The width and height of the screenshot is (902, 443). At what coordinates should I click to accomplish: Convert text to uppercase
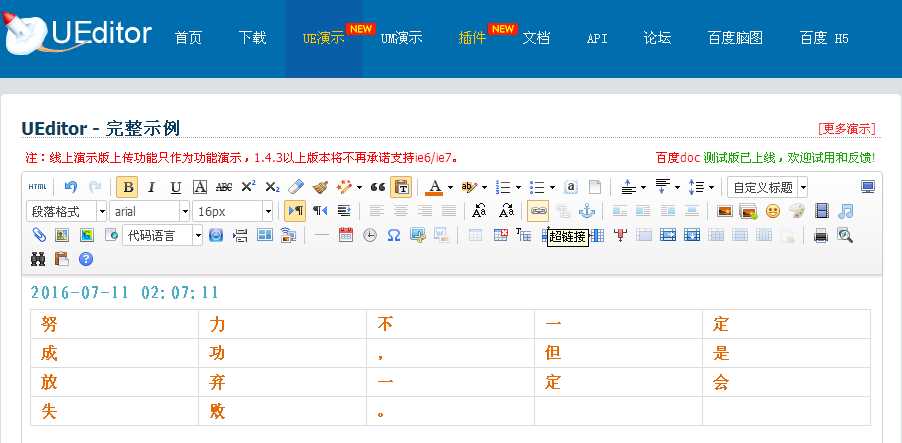tap(479, 211)
